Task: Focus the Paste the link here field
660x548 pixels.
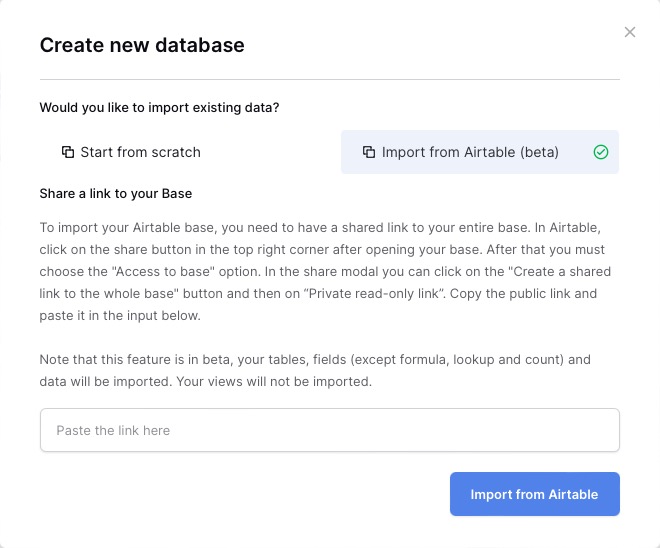Action: [x=330, y=430]
